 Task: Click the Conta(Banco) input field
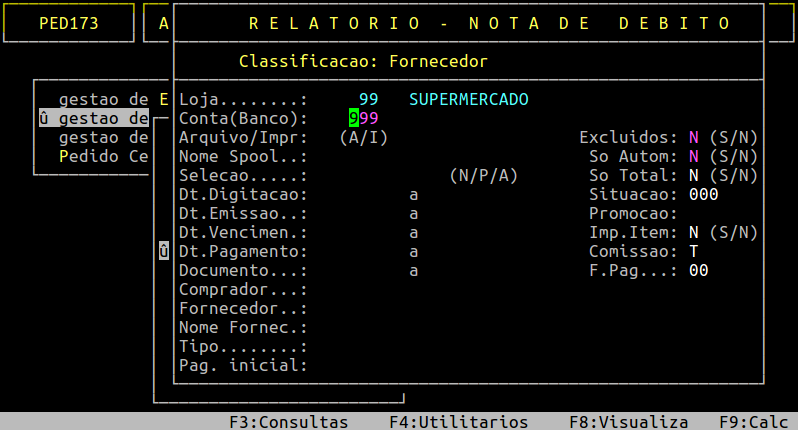(363, 118)
